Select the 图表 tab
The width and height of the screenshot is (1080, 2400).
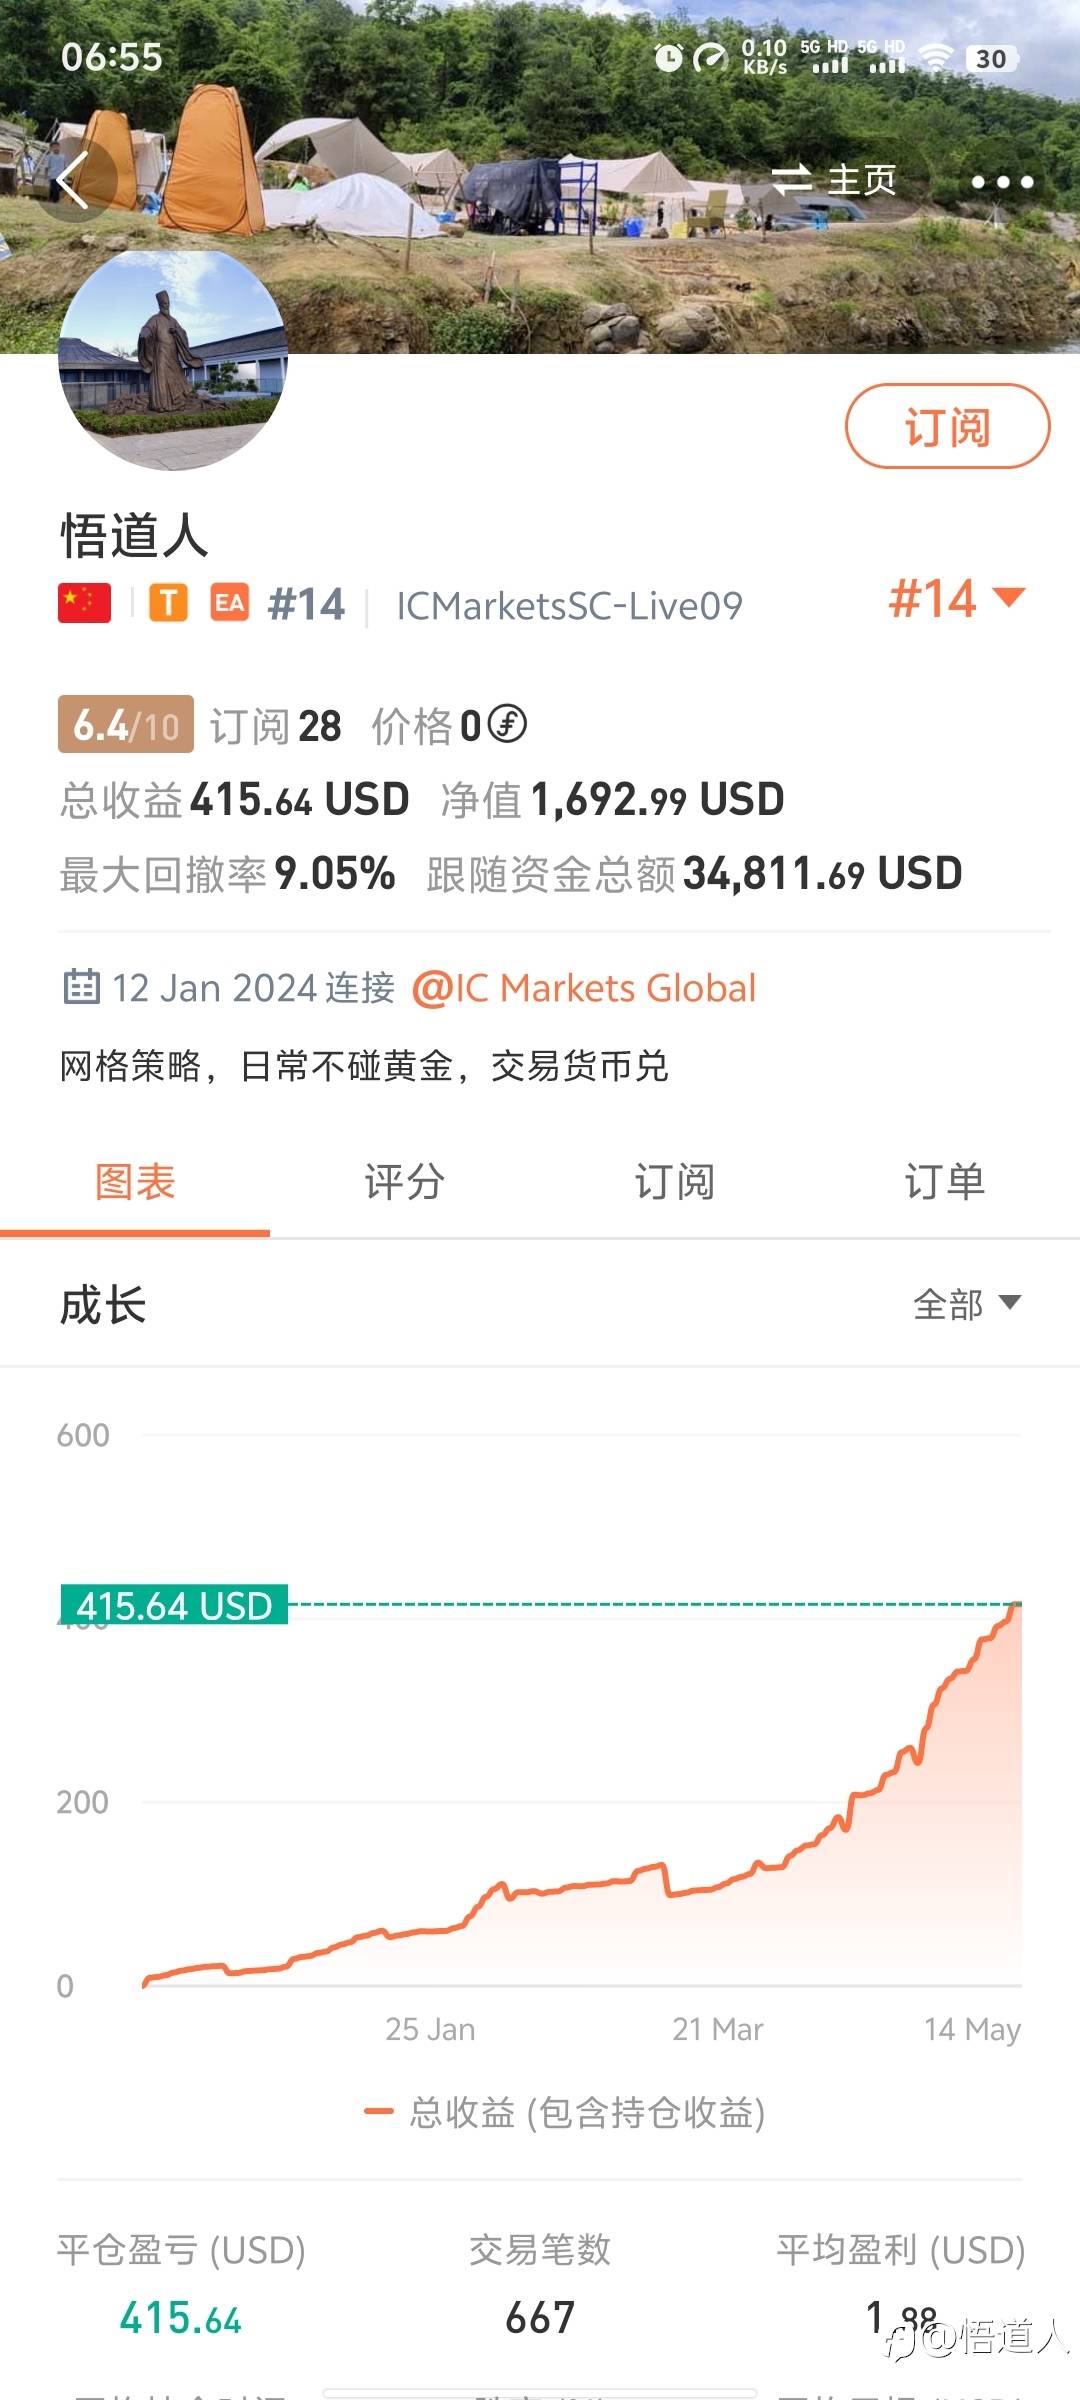click(x=135, y=1182)
